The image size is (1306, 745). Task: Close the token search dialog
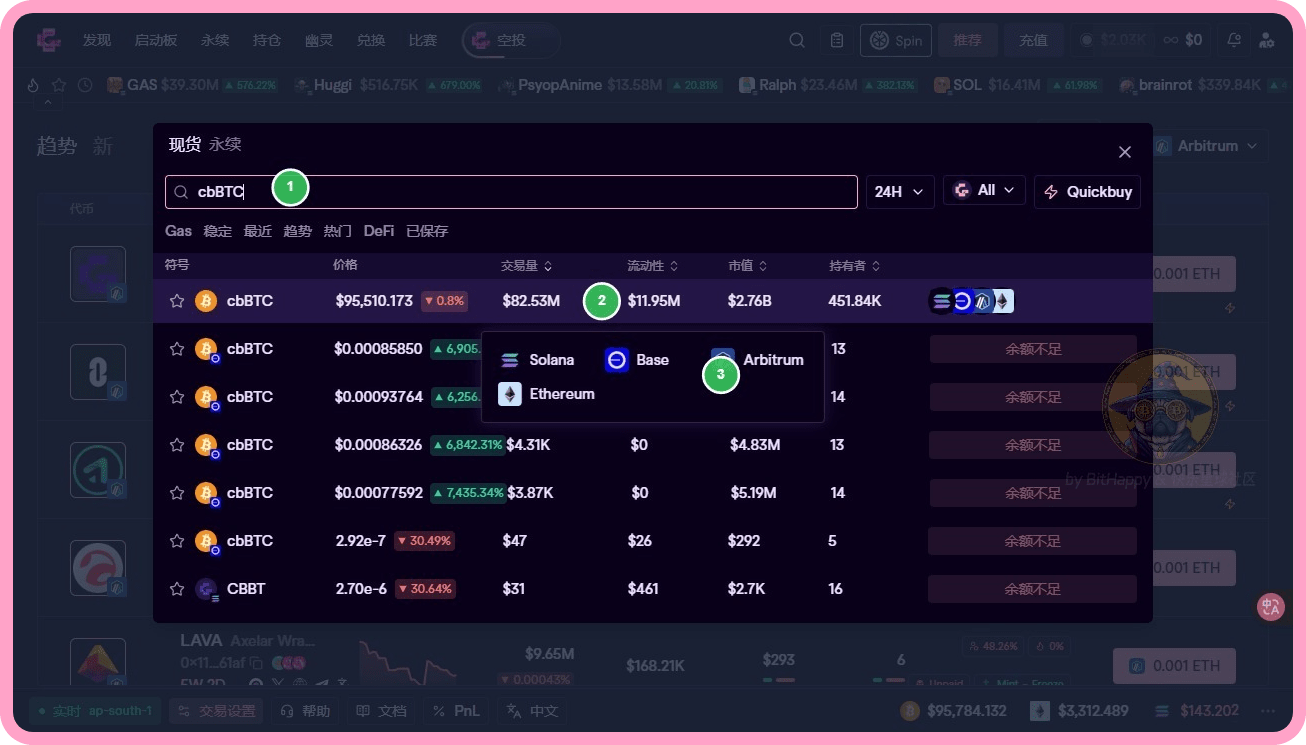point(1125,152)
